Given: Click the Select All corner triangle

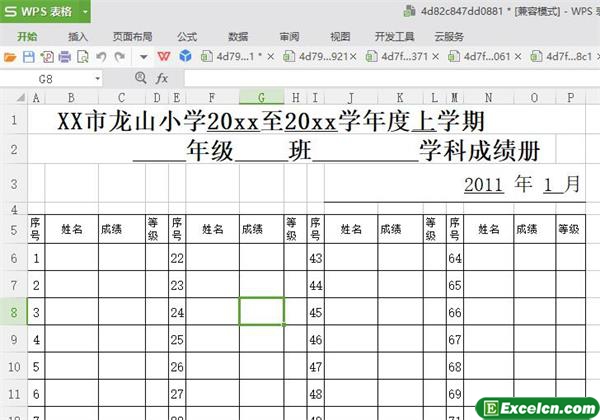Looking at the screenshot, I should 21,98.
